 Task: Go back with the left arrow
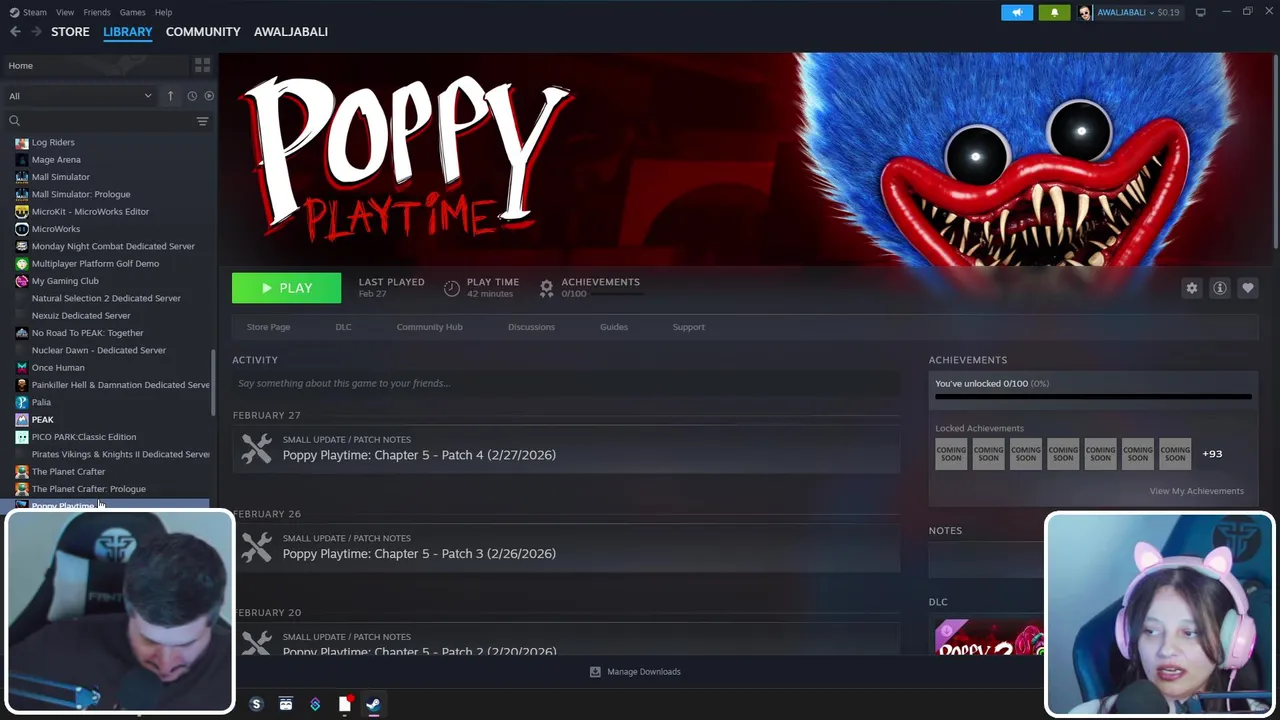click(15, 32)
